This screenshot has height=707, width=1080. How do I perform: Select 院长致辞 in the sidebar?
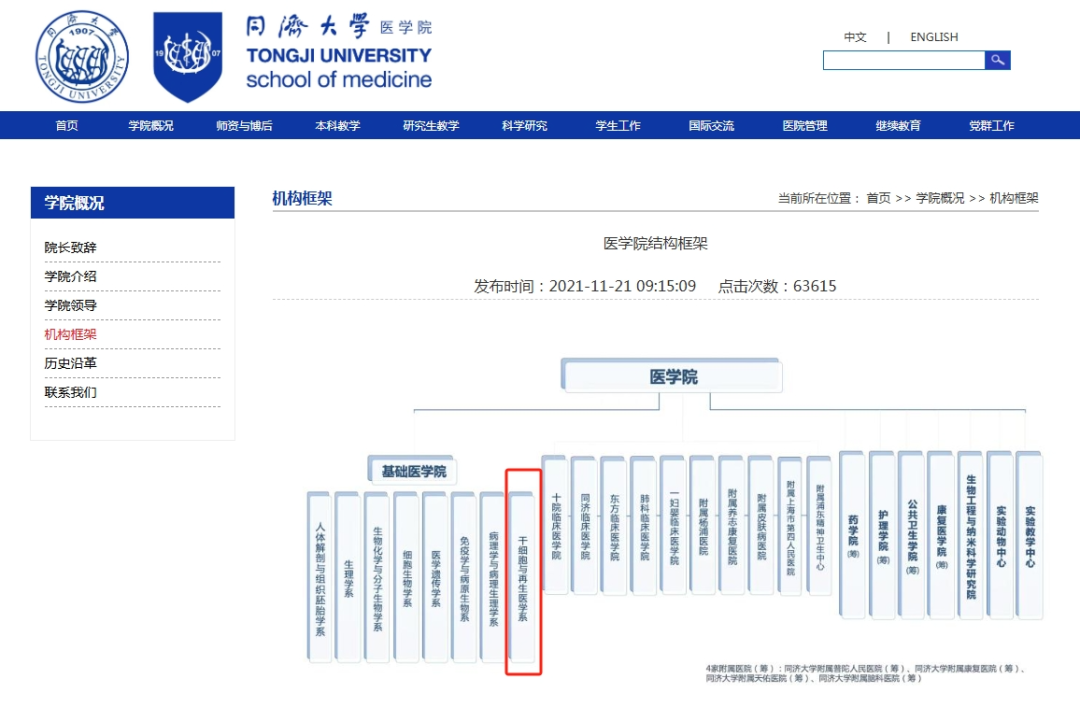click(71, 248)
